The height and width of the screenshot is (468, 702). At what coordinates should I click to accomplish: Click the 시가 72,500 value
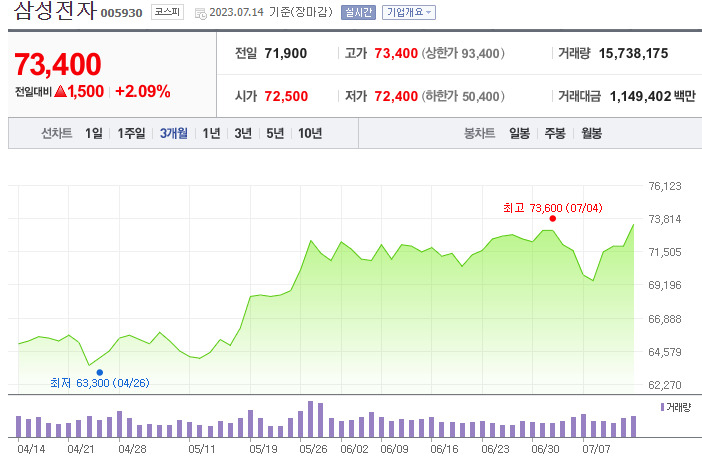click(286, 96)
